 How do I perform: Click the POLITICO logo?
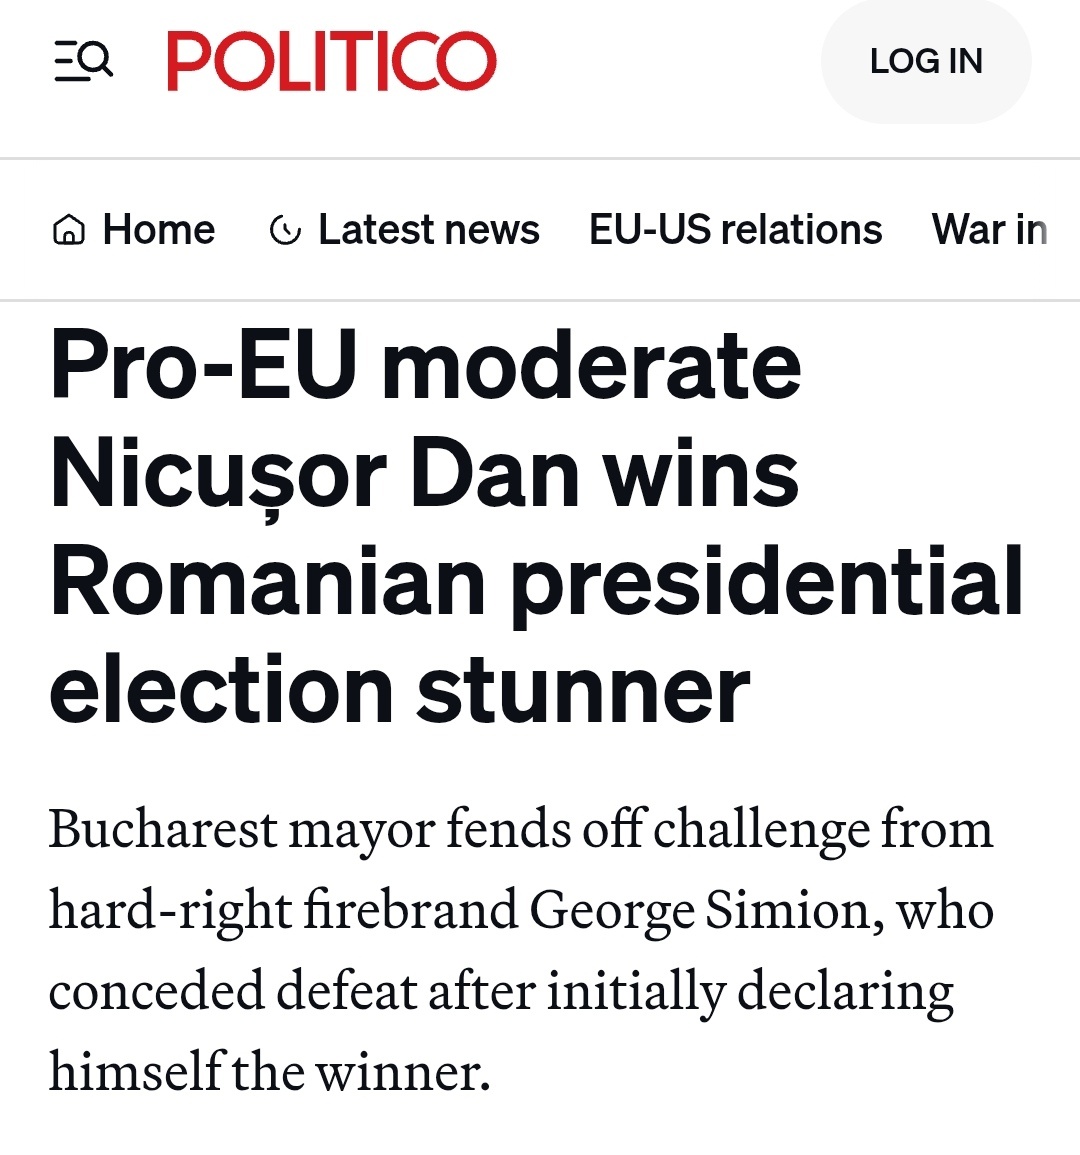pos(332,61)
